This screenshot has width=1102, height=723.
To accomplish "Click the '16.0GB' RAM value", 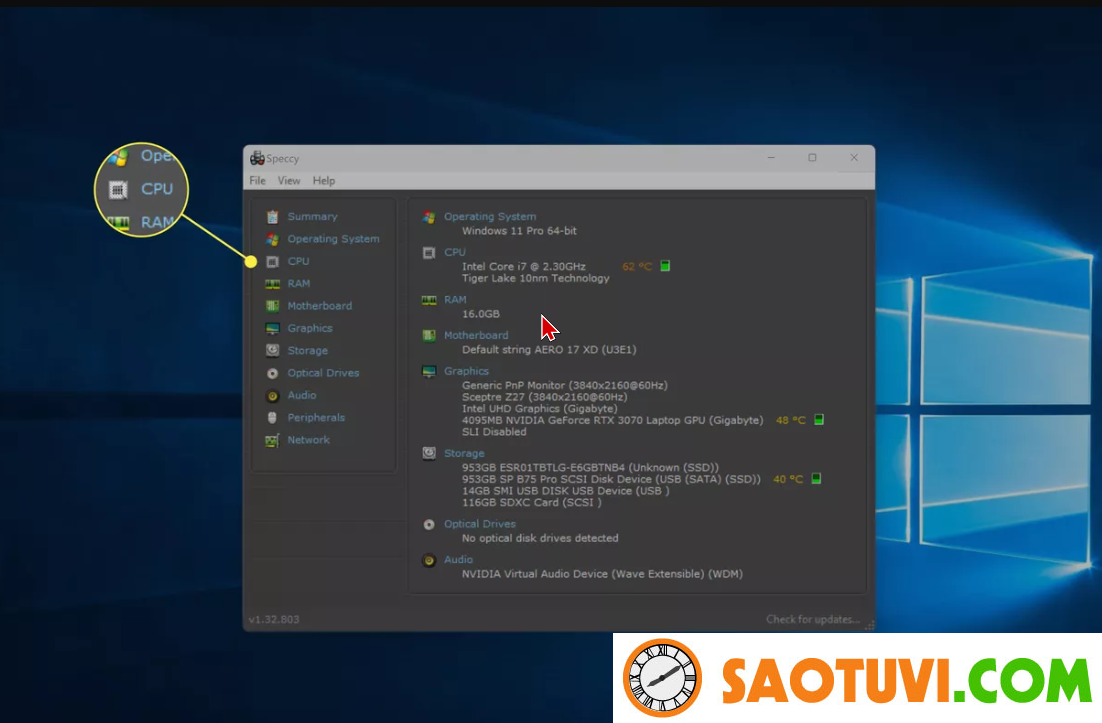I will tap(481, 314).
